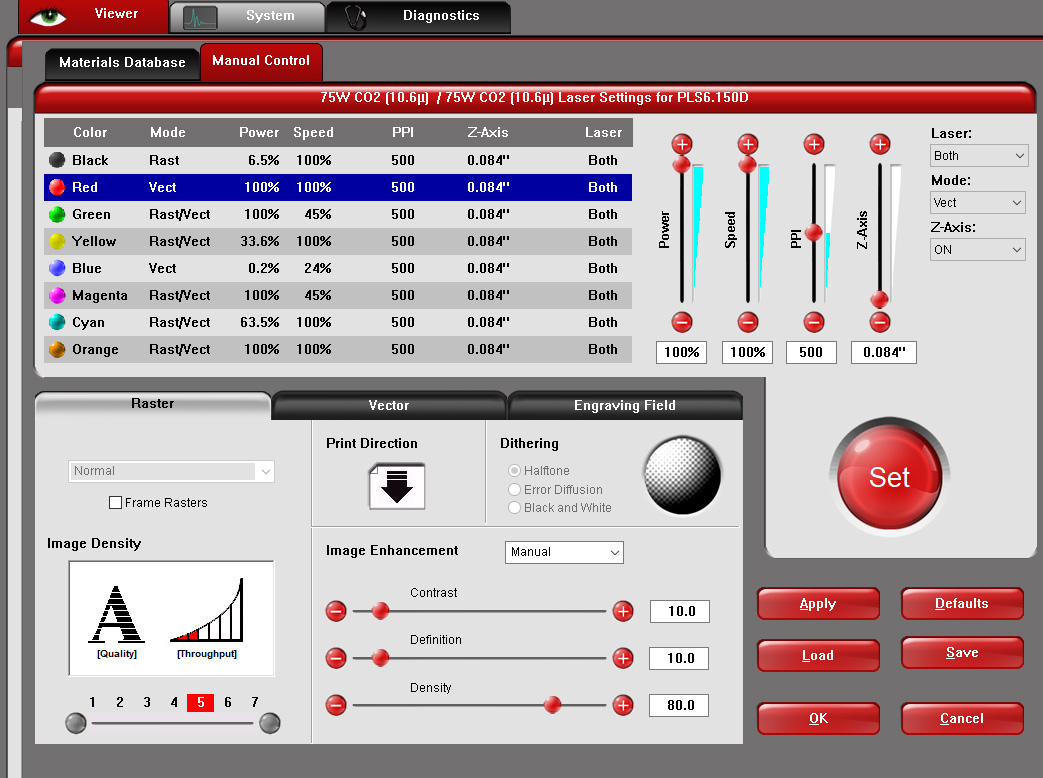Lower Z-Axis with the minus icon

[x=879, y=323]
